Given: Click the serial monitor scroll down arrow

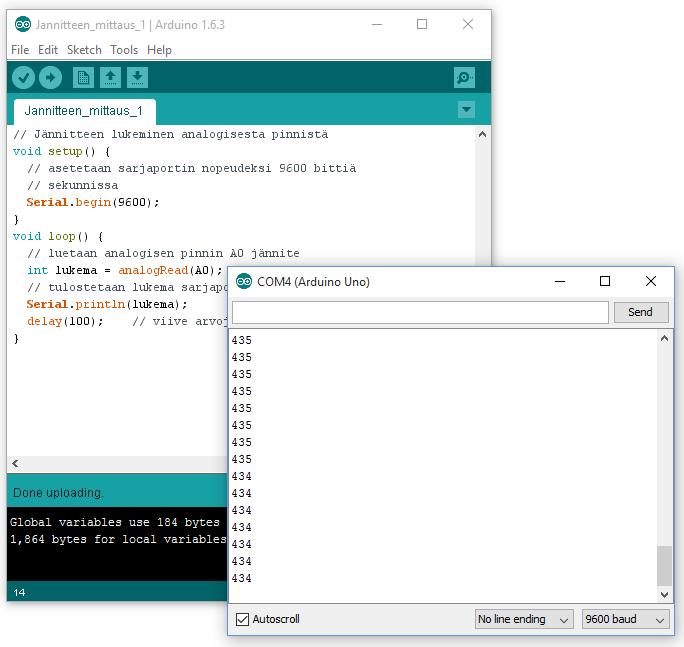Looking at the screenshot, I should pos(664,594).
